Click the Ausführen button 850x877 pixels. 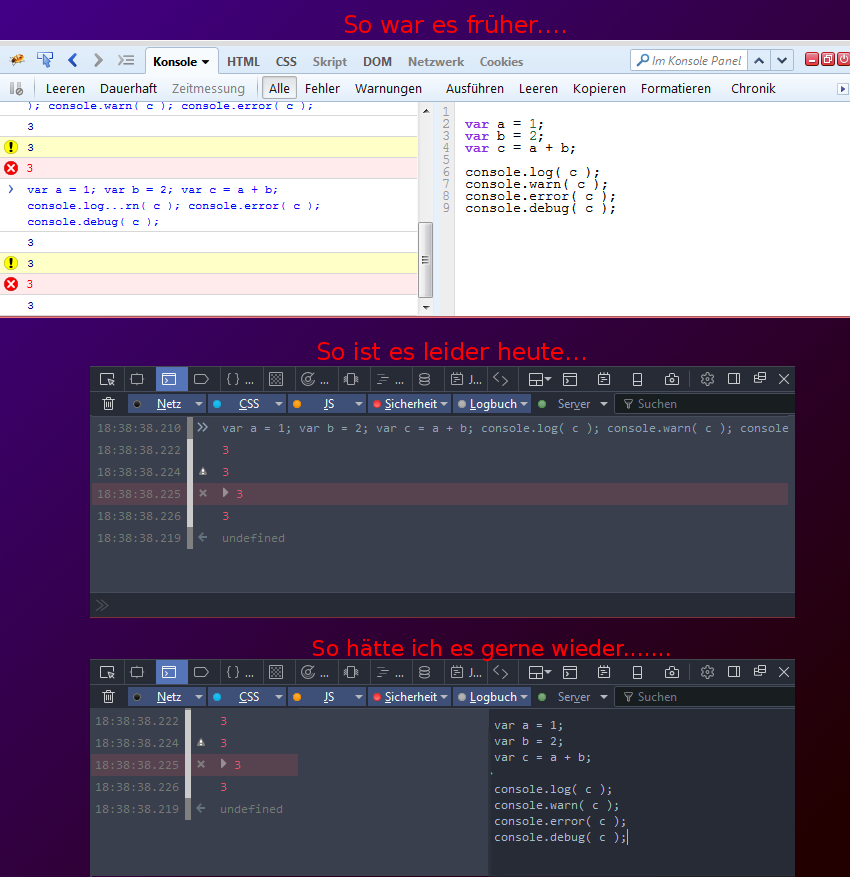(x=475, y=88)
